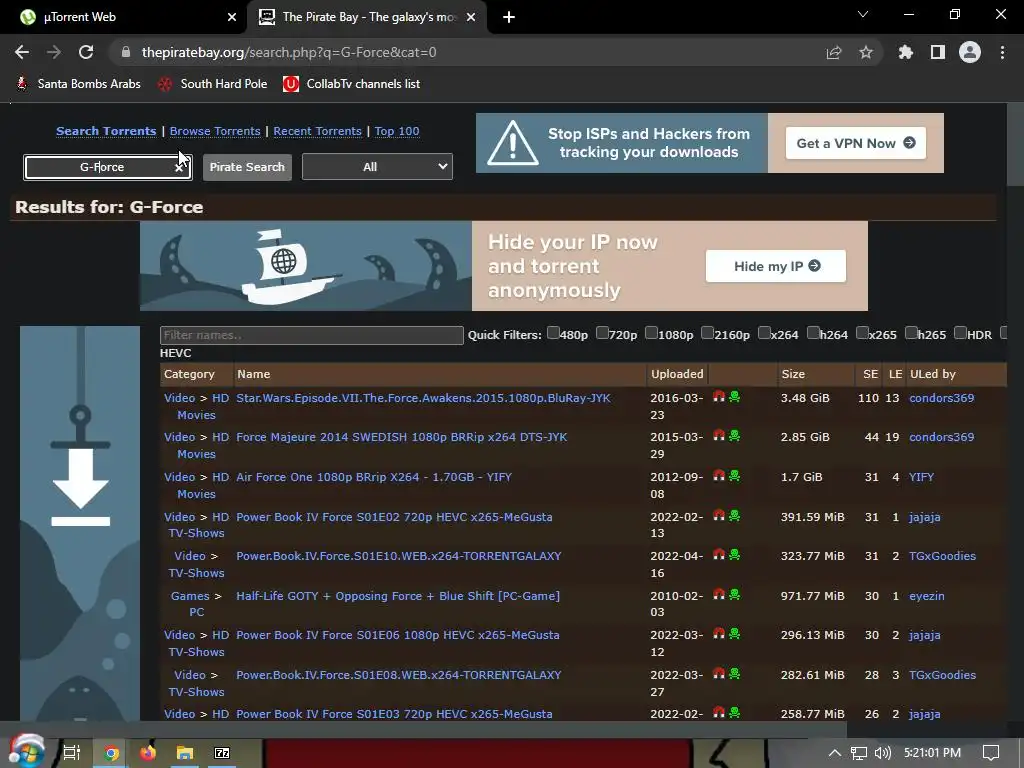This screenshot has width=1024, height=768.
Task: Open Chrome from the taskbar
Action: 111,753
